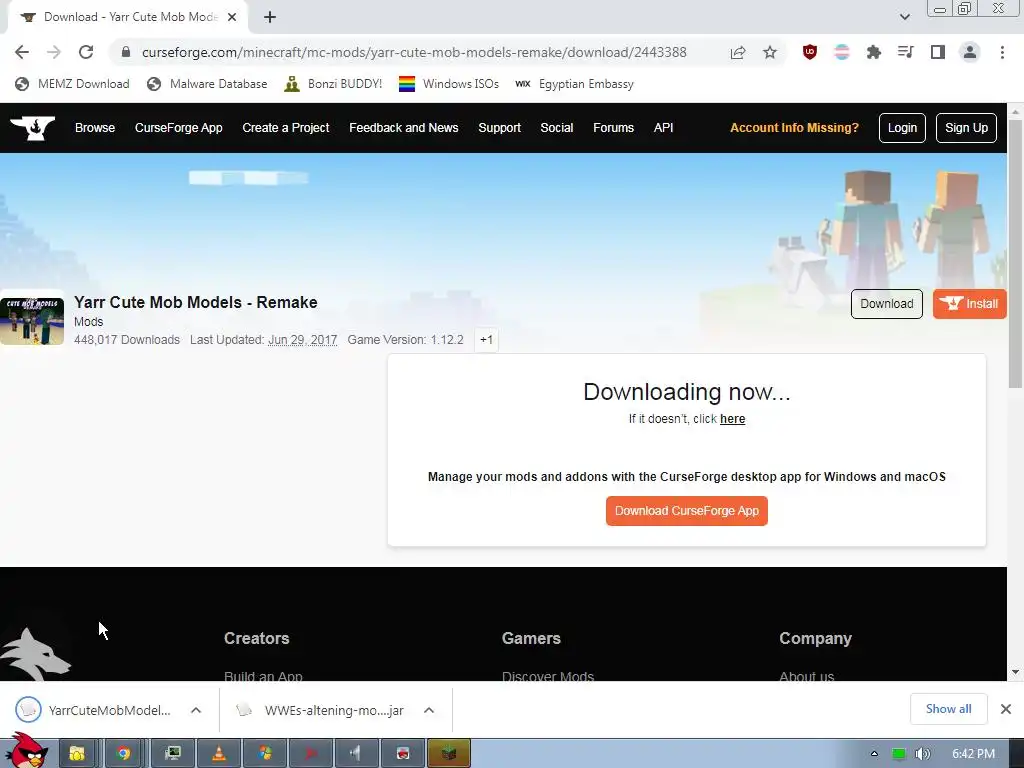Click the CurseForge anvil logo

pyautogui.click(x=32, y=128)
